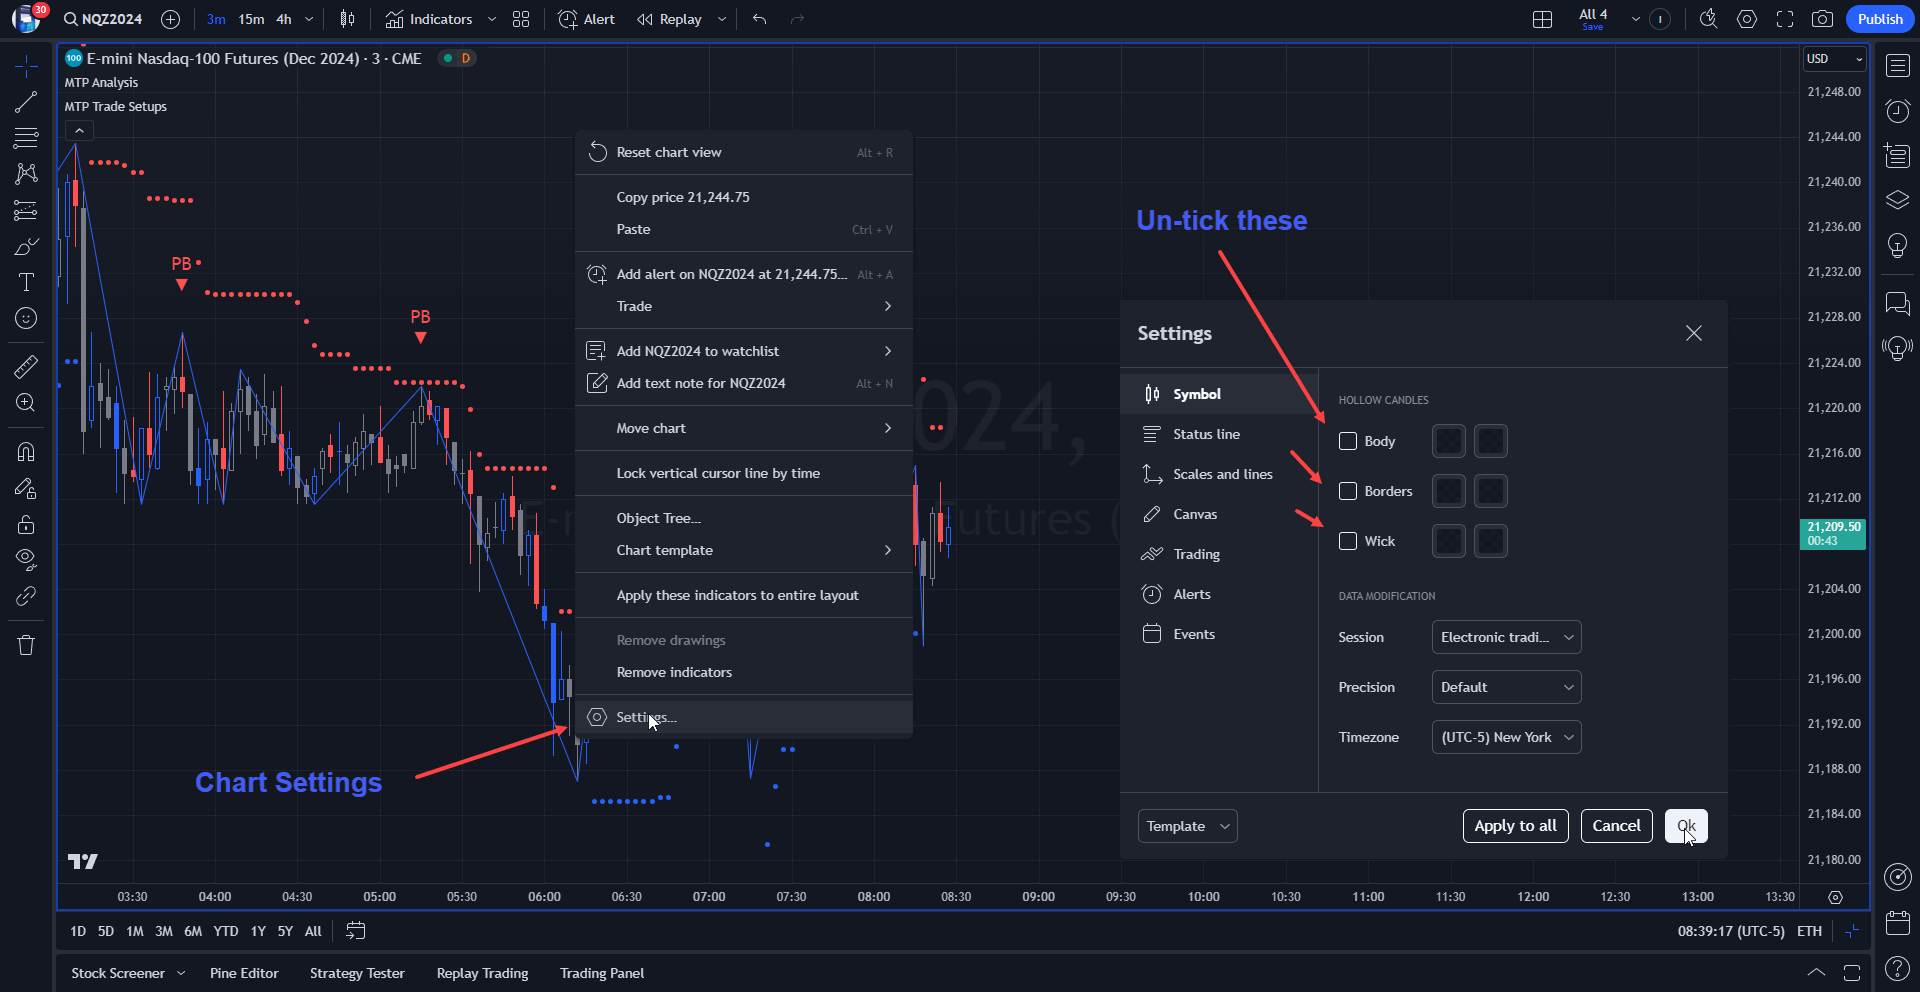Activate the Text annotation tool

click(26, 282)
